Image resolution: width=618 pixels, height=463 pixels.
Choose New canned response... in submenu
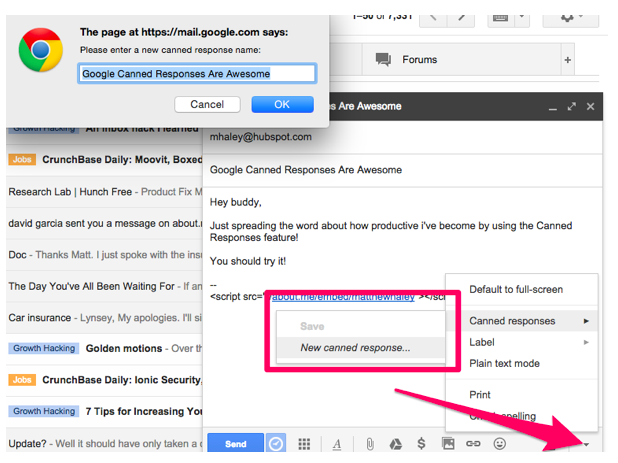tap(361, 348)
